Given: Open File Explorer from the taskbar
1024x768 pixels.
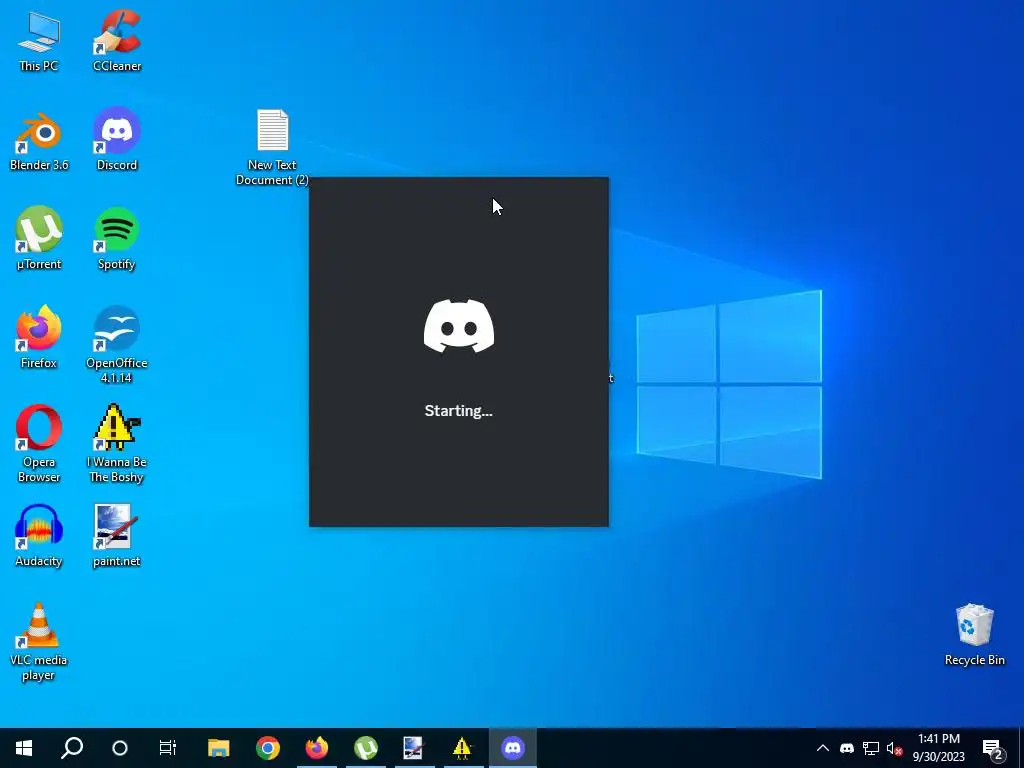Looking at the screenshot, I should coord(219,748).
